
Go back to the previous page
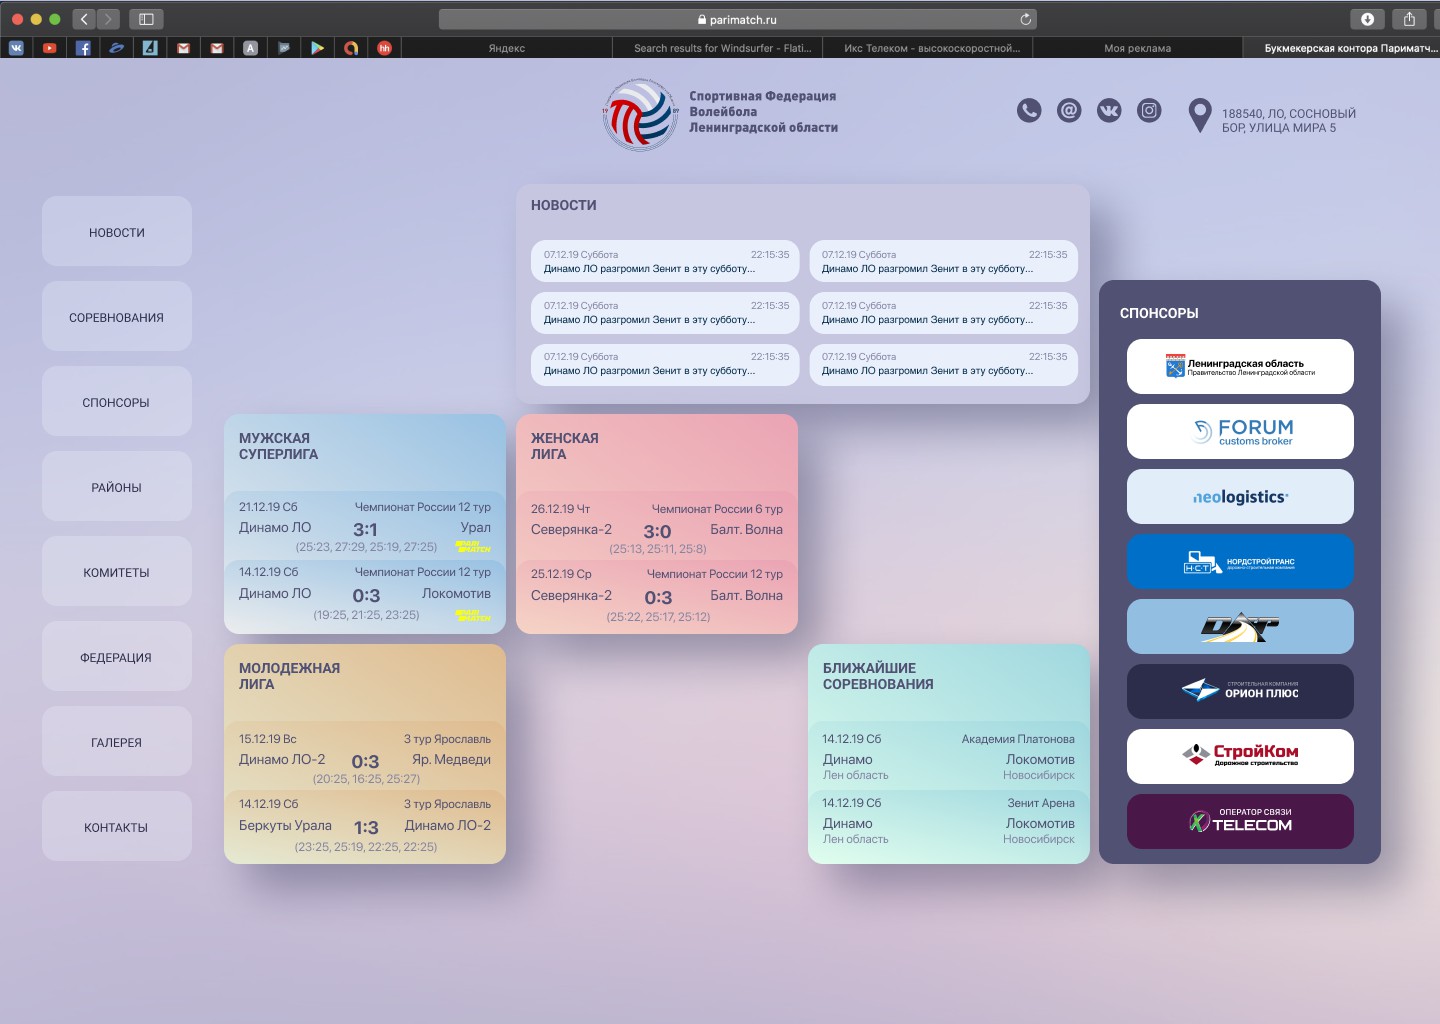84,19
